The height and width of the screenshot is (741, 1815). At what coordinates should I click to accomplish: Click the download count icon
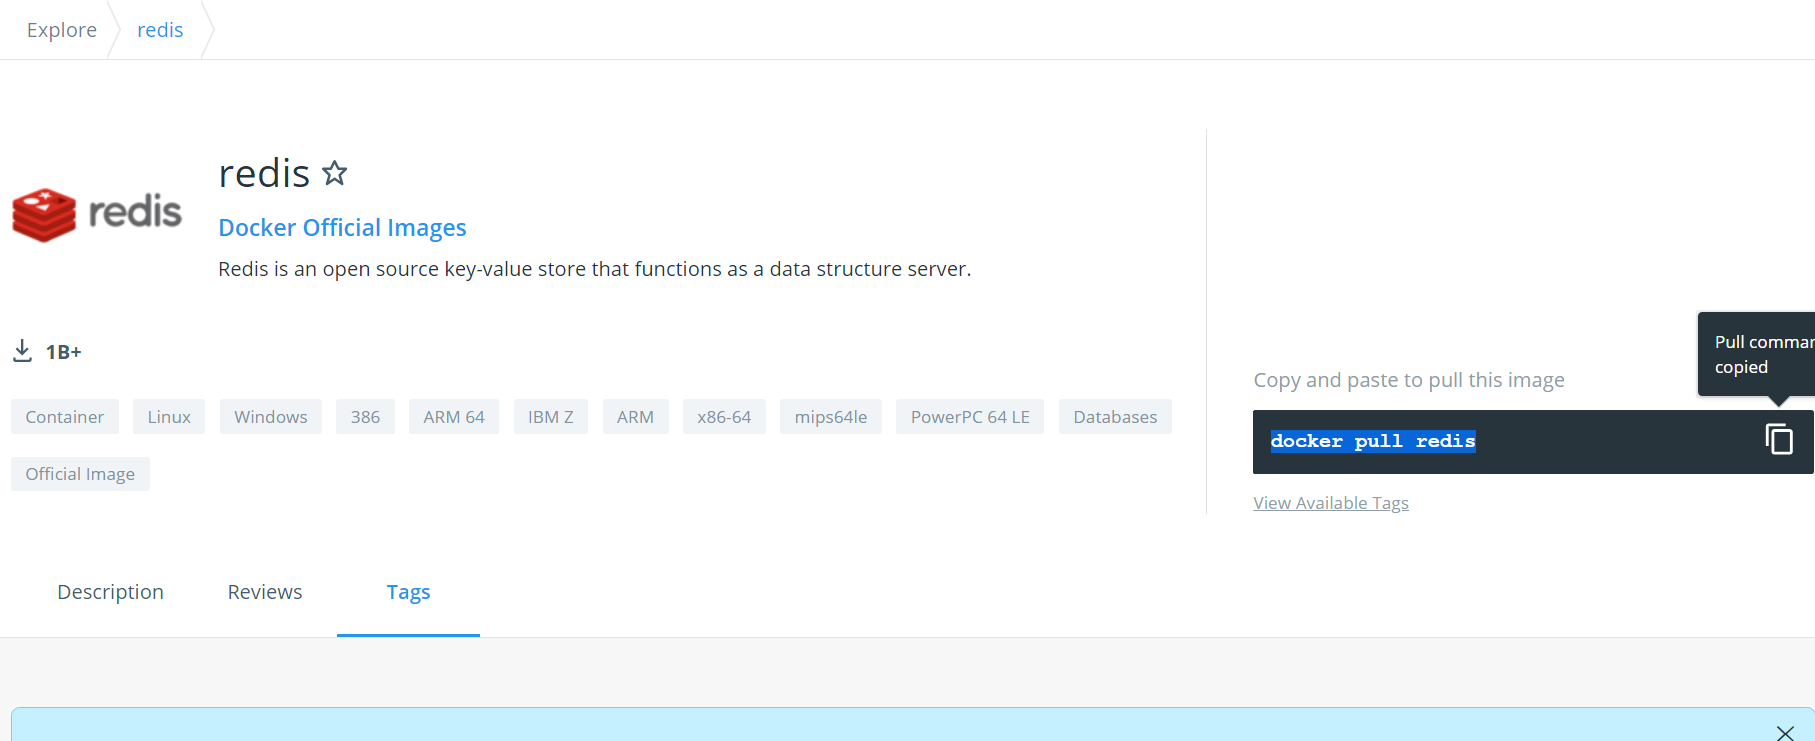coord(22,351)
